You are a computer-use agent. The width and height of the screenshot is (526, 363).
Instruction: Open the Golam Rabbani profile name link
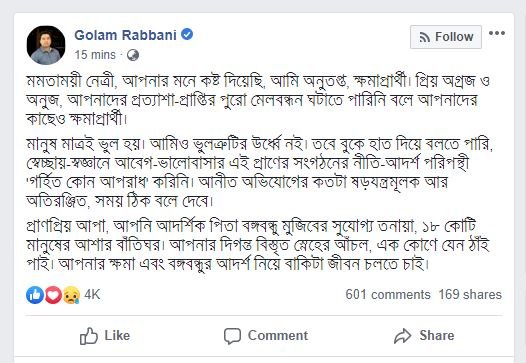tap(125, 35)
